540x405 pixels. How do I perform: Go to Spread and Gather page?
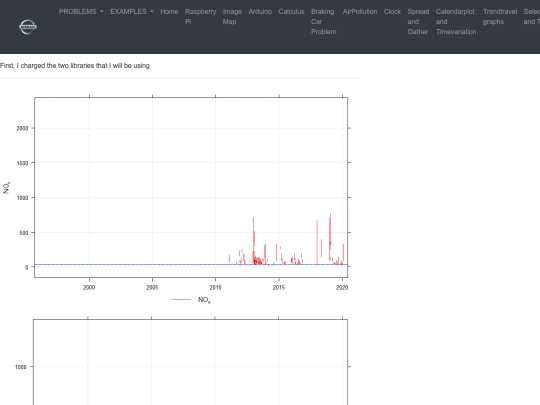418,22
